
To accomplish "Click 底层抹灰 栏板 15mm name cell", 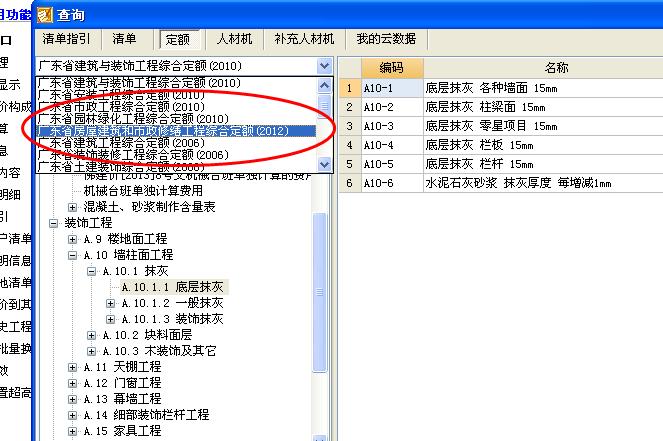I will click(543, 145).
